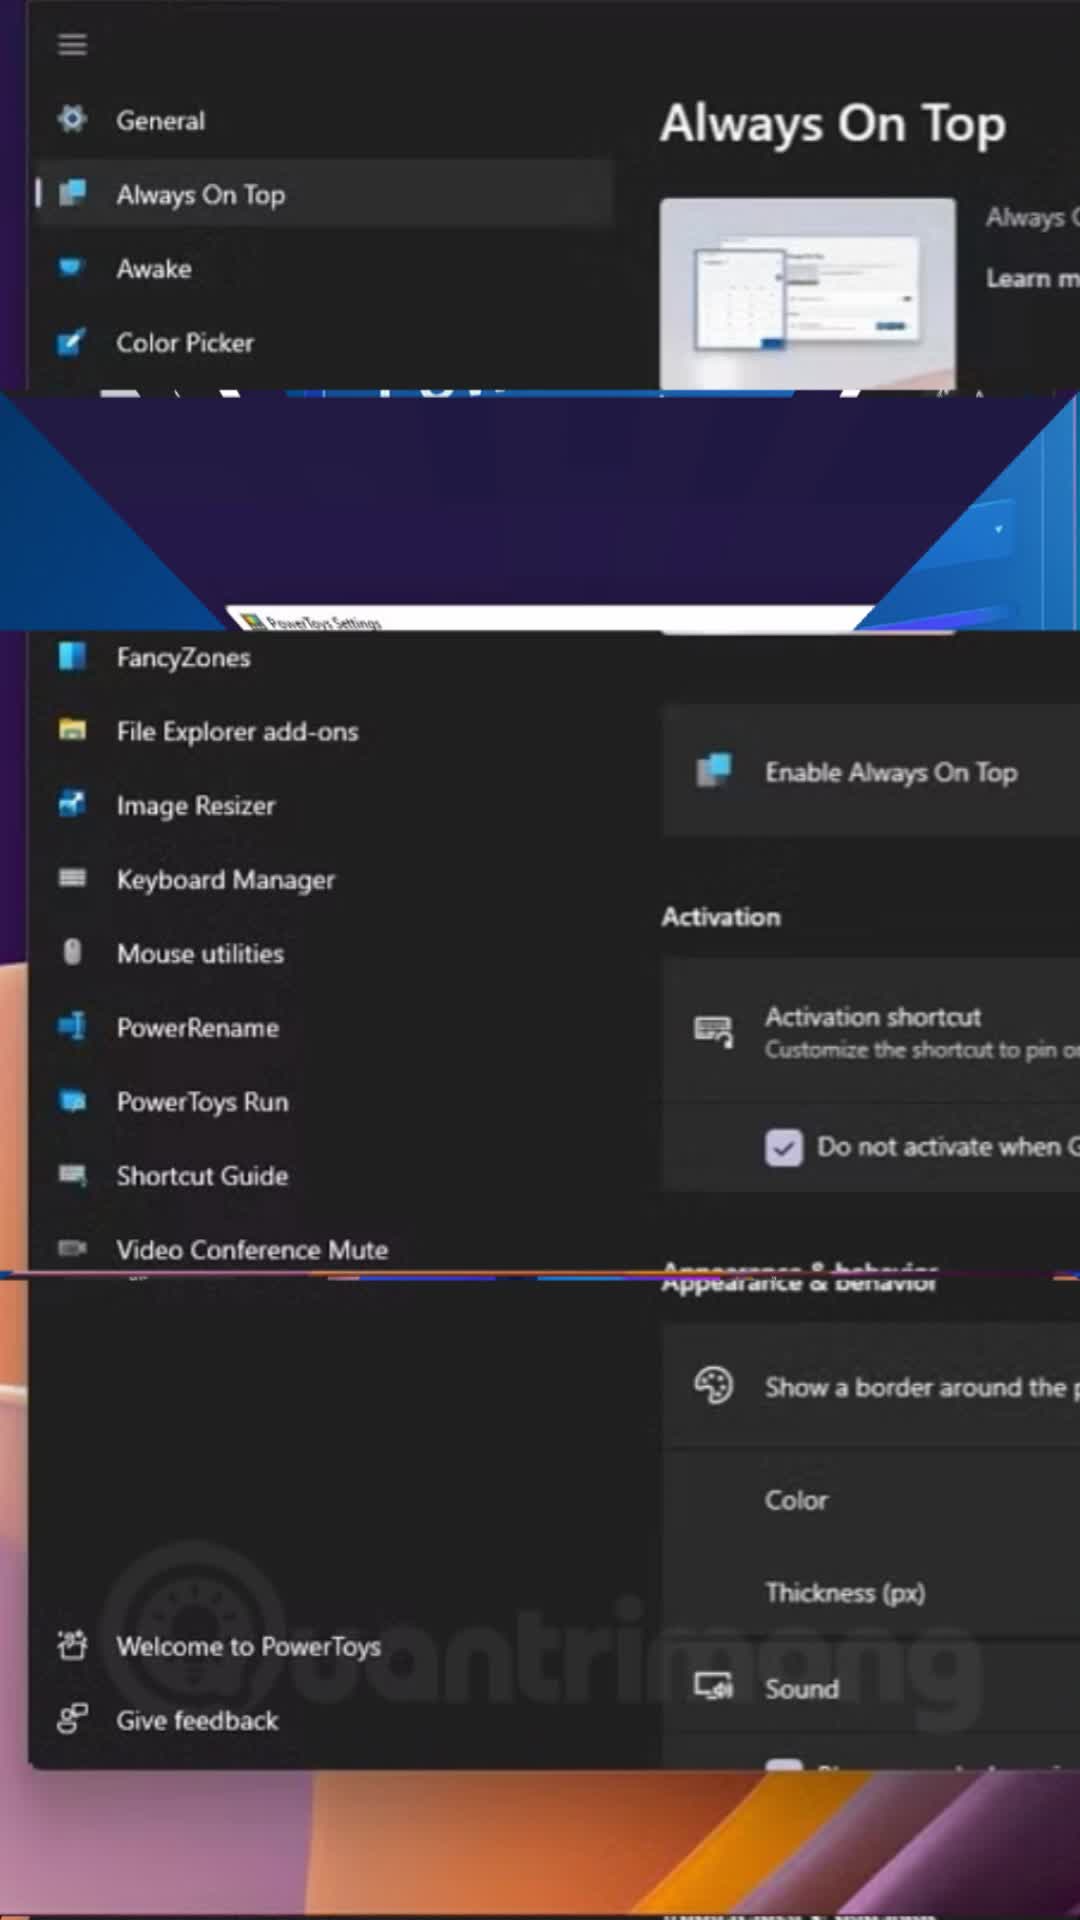Click the border palette icon

[714, 1386]
